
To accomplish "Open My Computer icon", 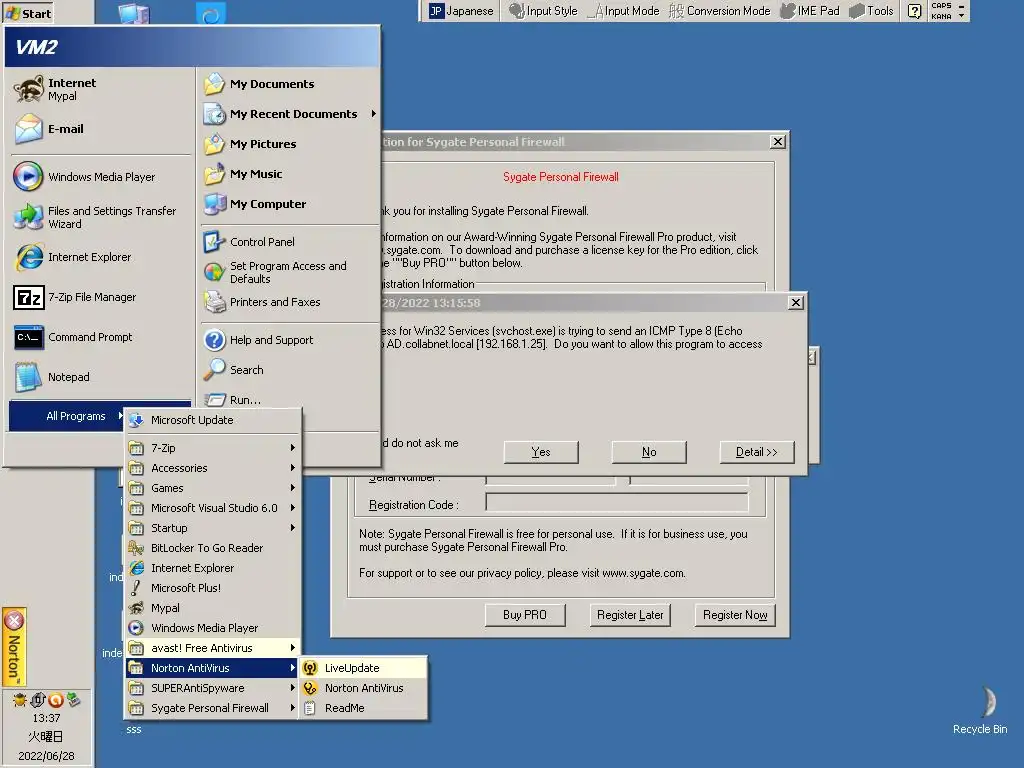I will pos(214,204).
